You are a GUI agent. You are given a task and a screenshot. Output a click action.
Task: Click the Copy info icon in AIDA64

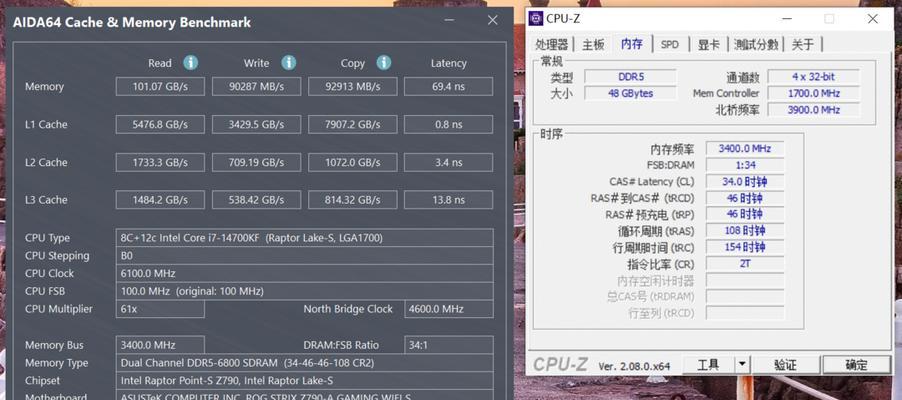coord(384,63)
